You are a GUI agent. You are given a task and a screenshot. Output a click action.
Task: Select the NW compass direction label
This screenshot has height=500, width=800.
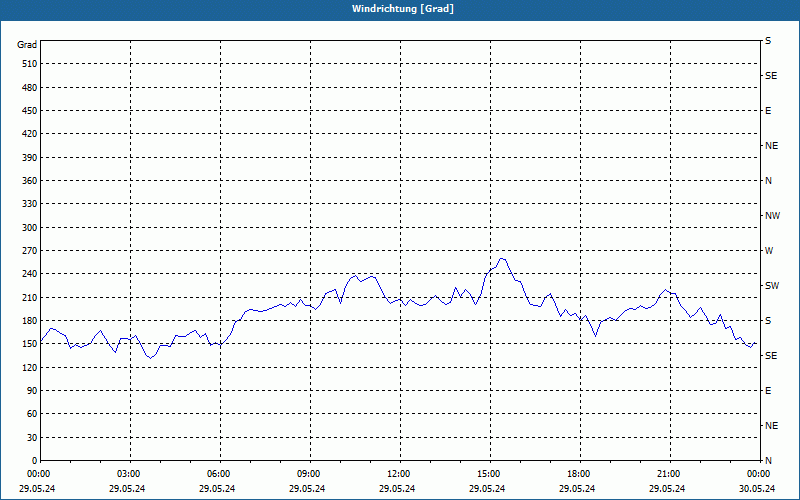coord(772,216)
